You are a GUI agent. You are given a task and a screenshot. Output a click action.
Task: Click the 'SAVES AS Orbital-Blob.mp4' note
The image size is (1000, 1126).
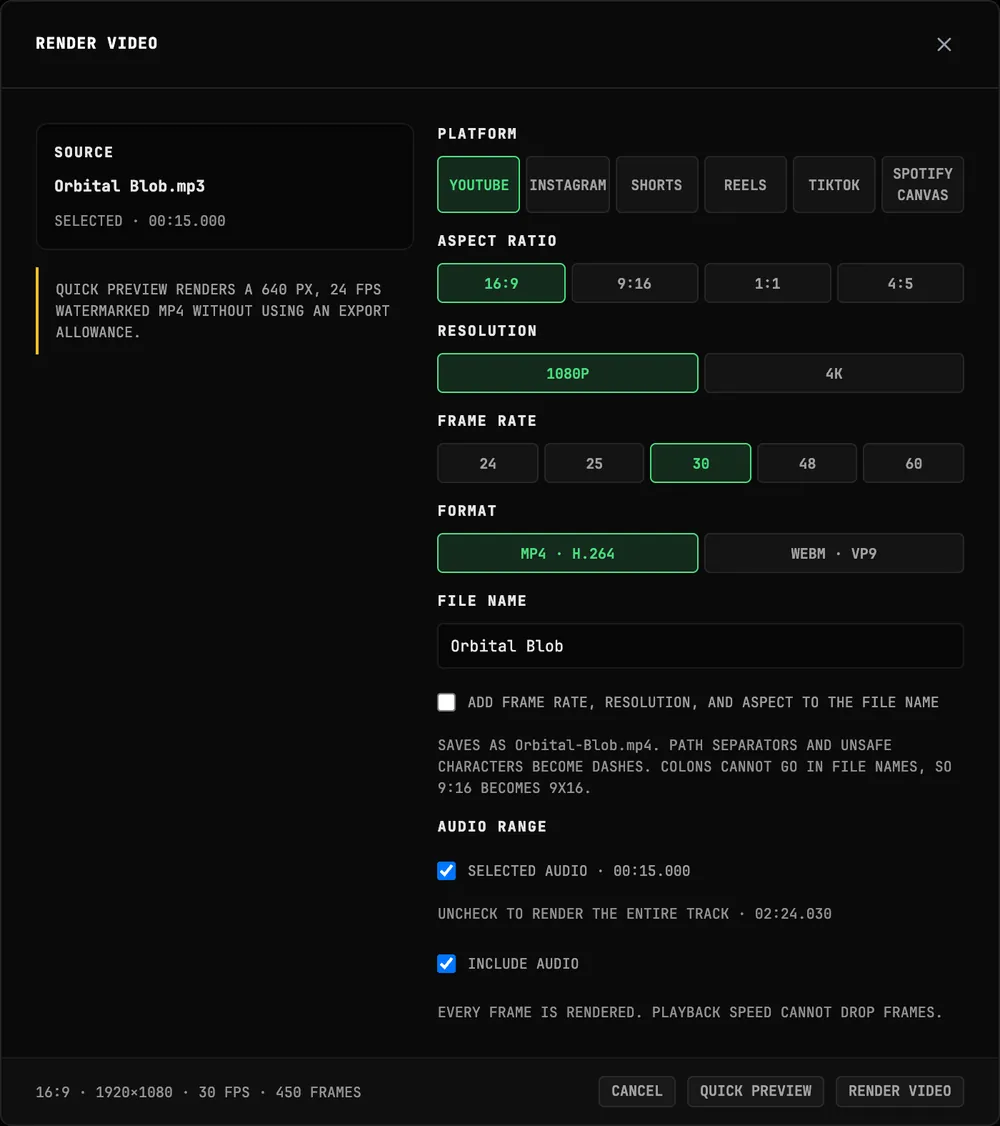[x=695, y=766]
